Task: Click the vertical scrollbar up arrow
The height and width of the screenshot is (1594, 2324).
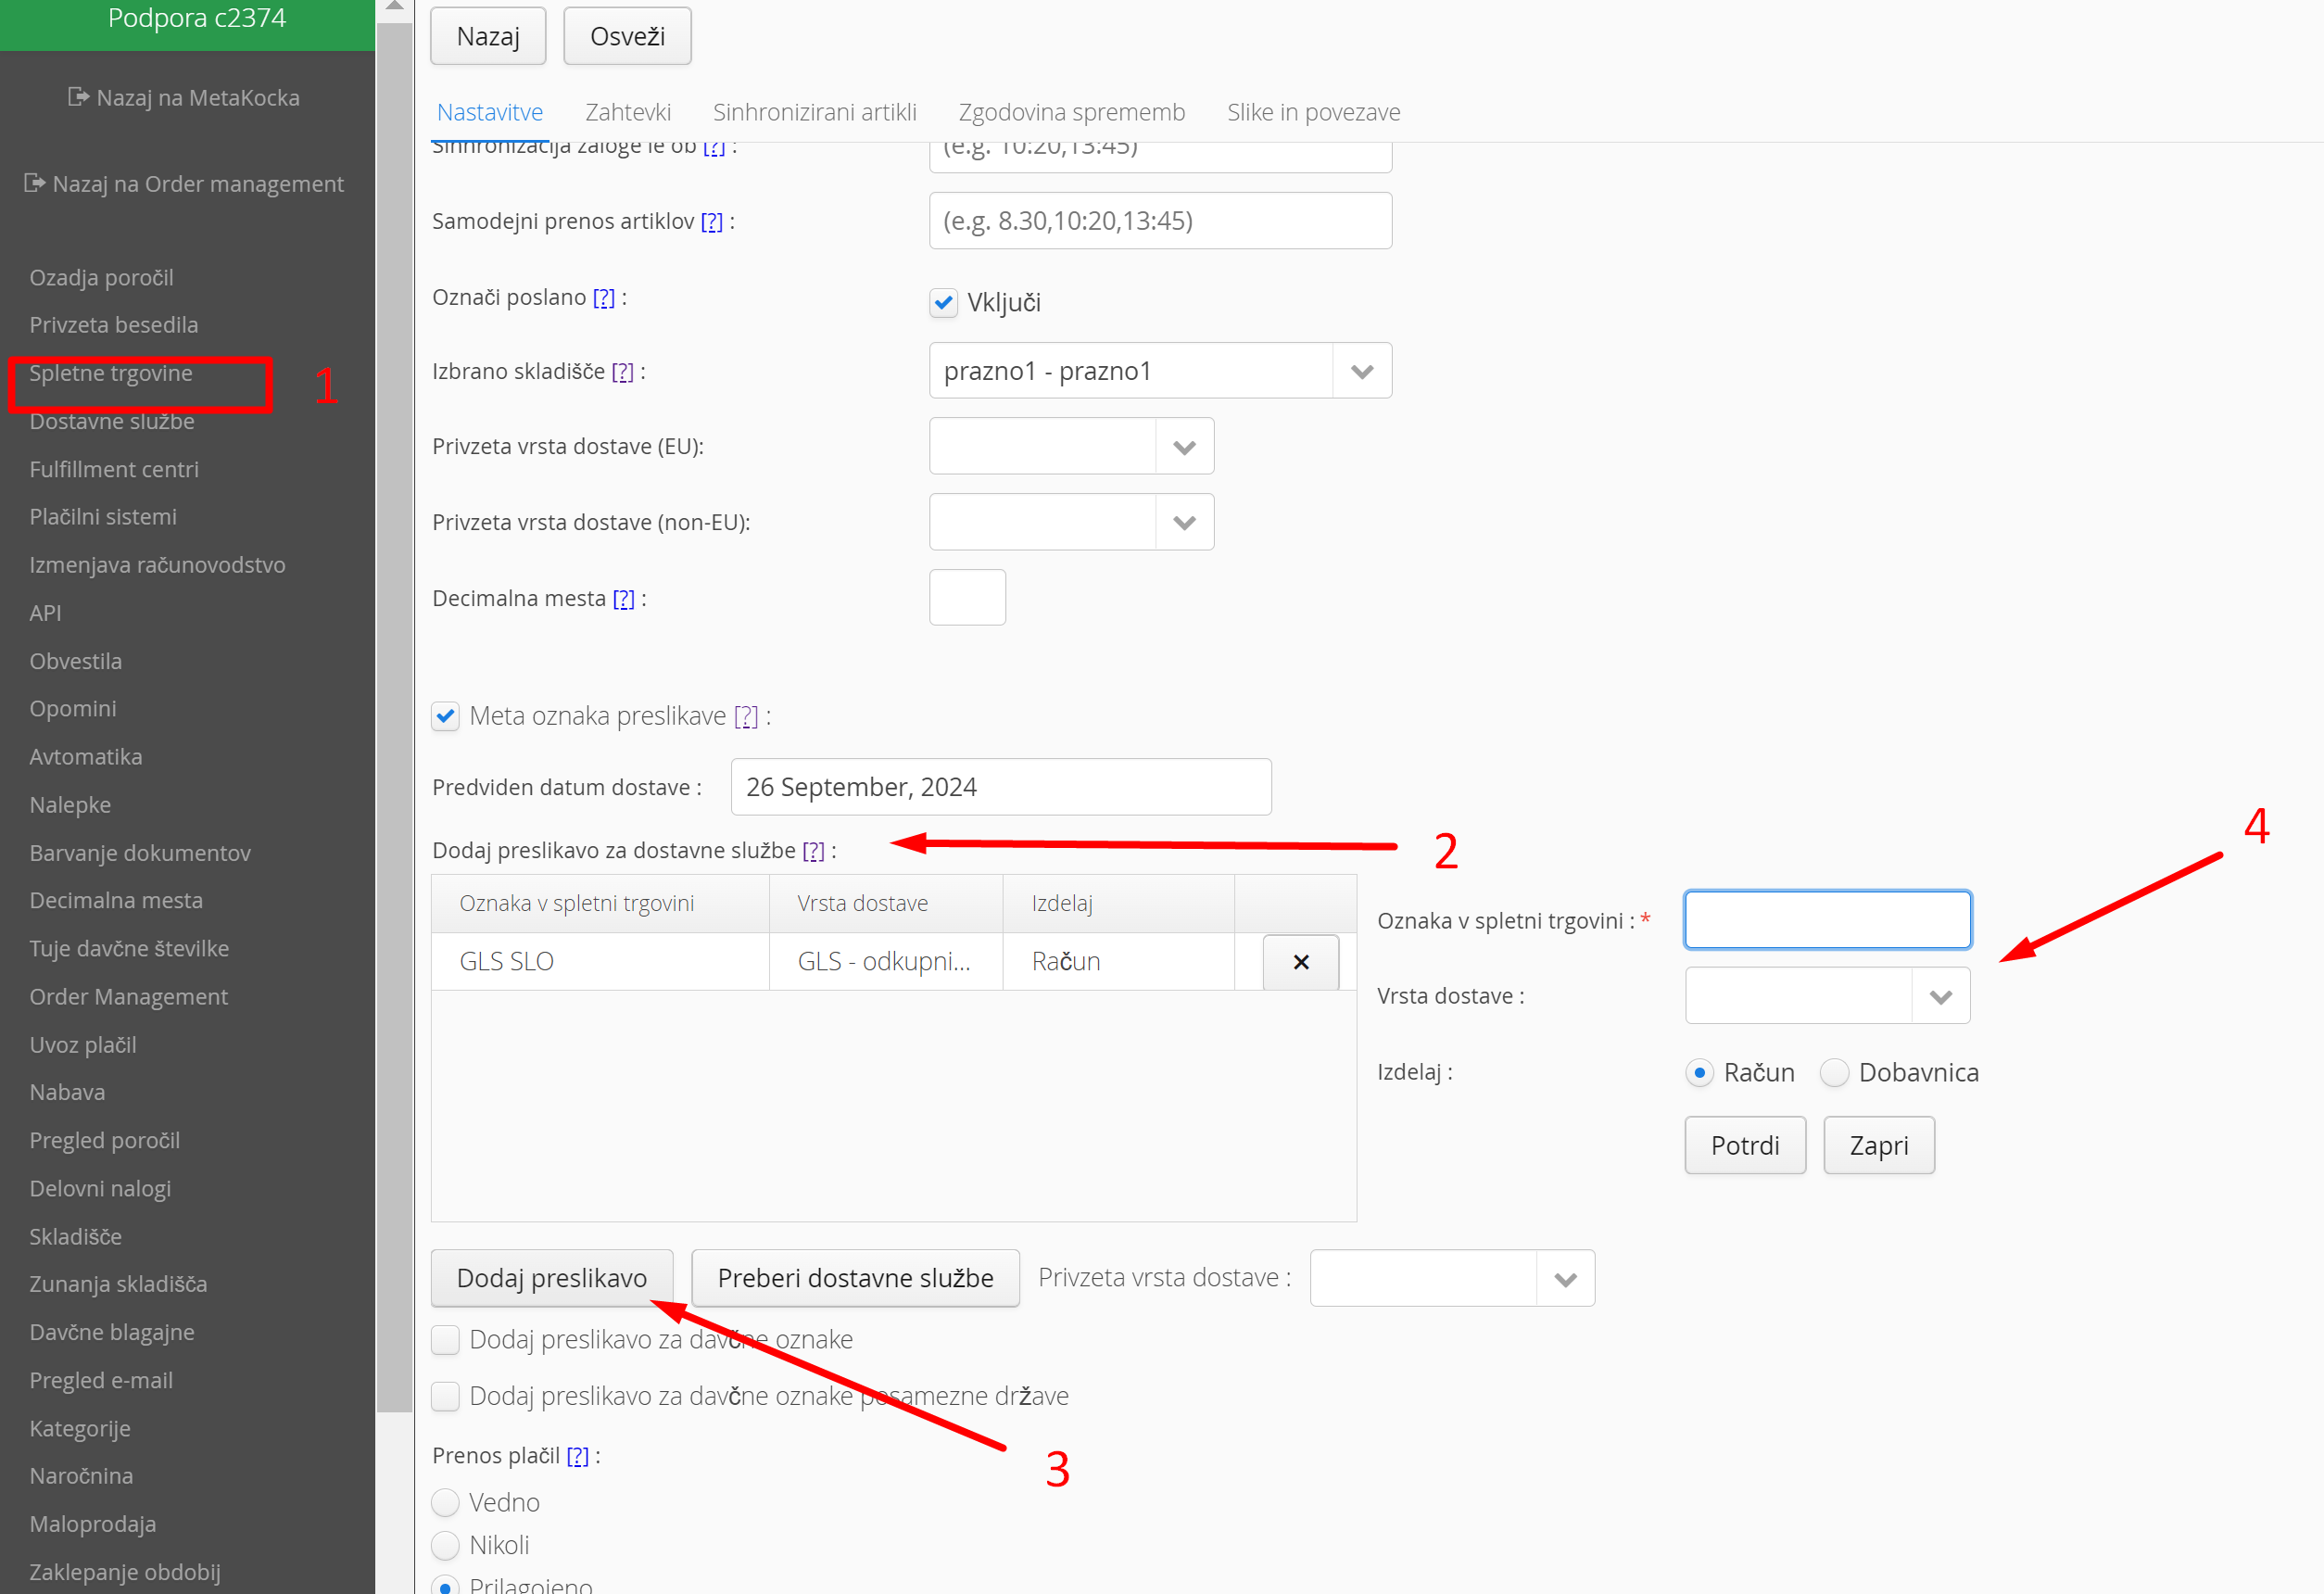Action: click(394, 7)
